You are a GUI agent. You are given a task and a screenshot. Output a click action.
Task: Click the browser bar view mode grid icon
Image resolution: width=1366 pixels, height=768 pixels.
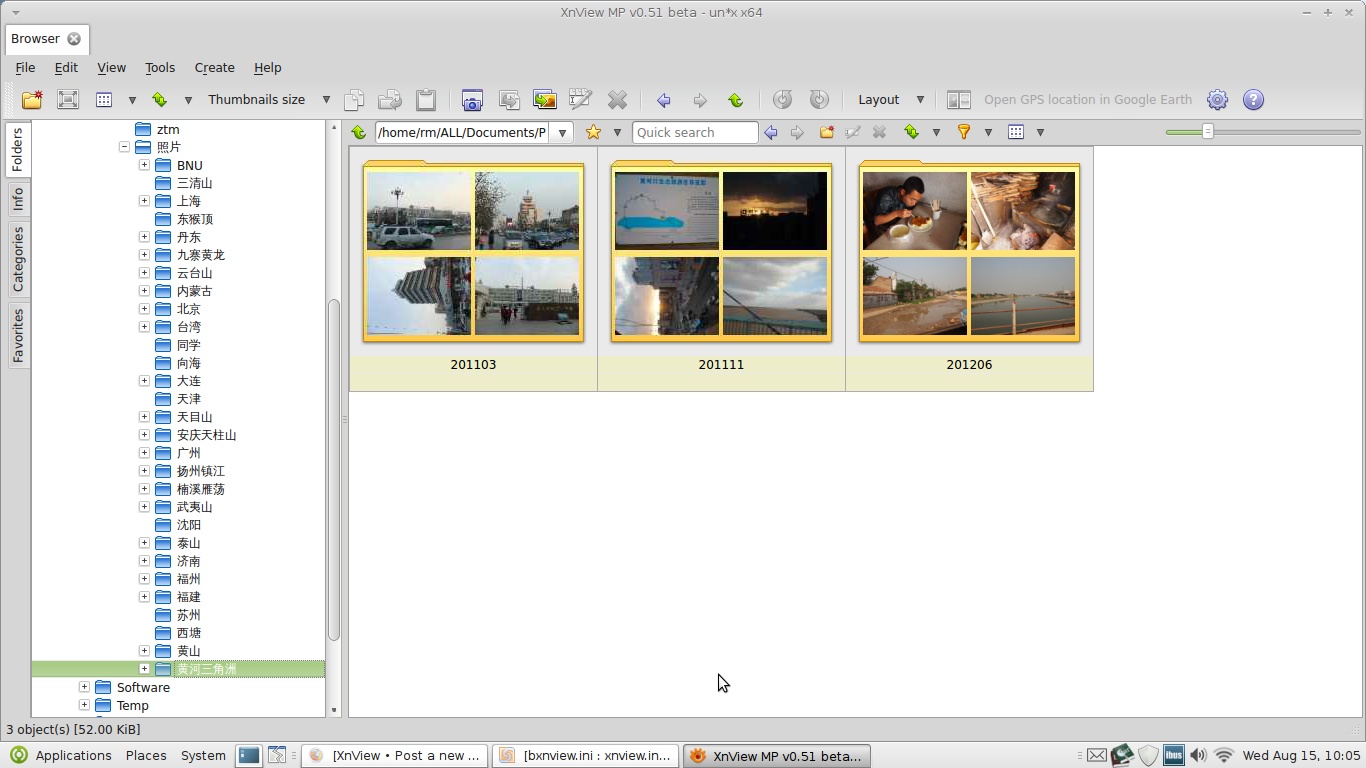[x=1016, y=132]
